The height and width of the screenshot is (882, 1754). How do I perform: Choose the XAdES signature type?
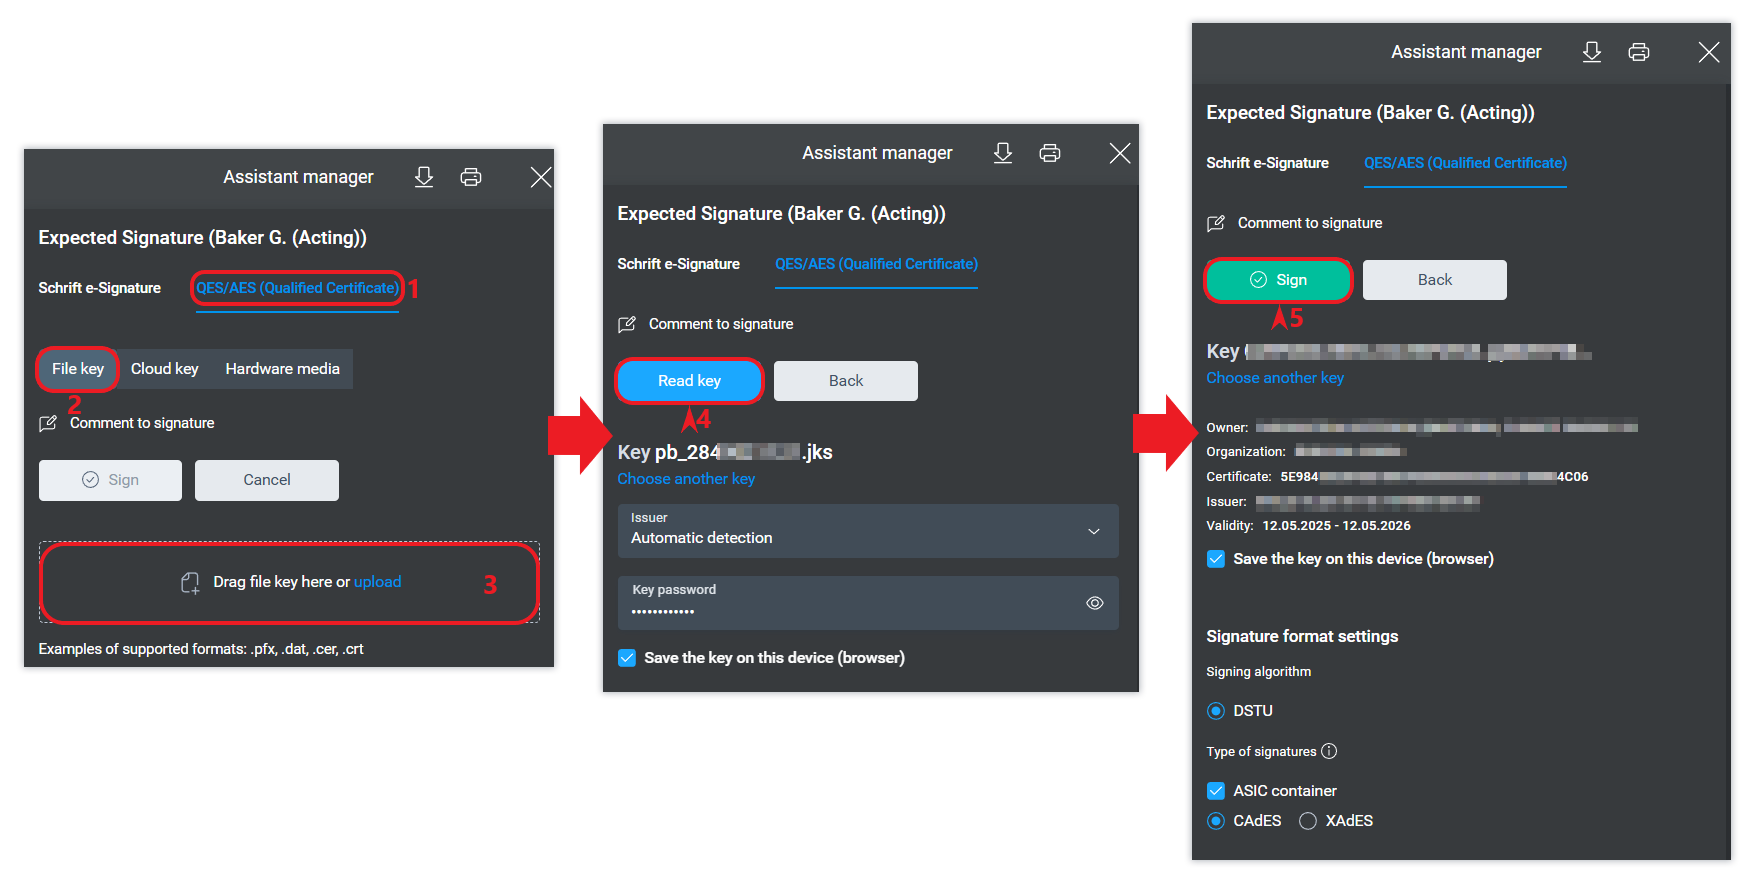(1307, 821)
